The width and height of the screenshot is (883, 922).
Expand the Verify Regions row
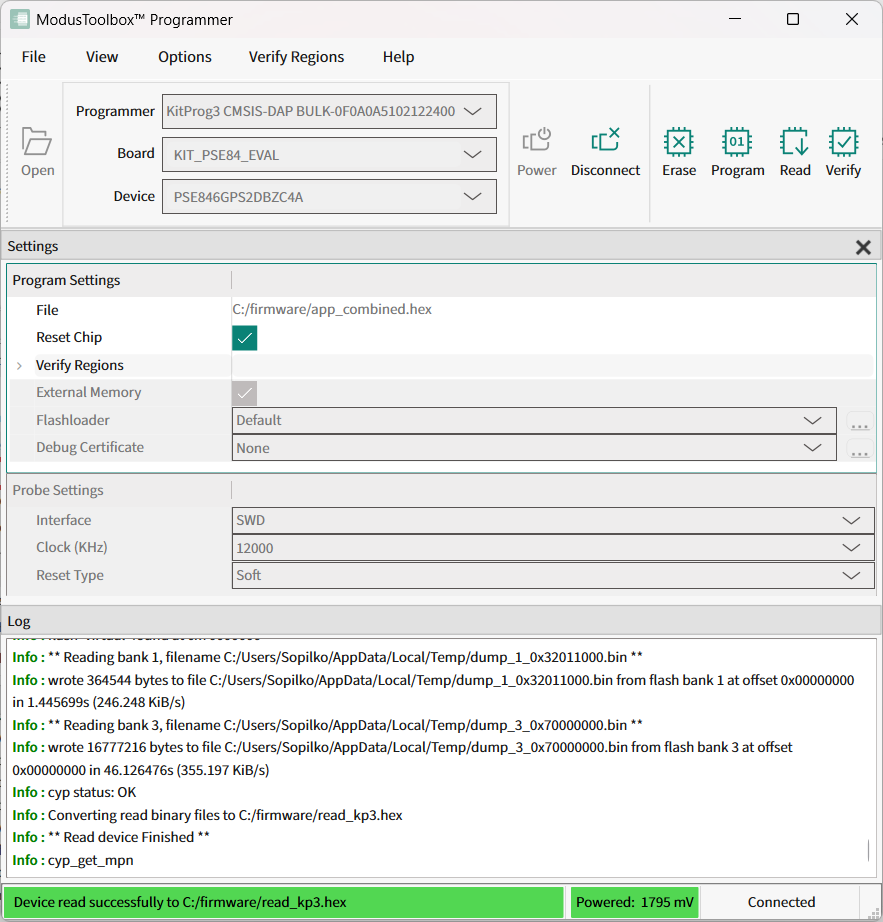(19, 366)
